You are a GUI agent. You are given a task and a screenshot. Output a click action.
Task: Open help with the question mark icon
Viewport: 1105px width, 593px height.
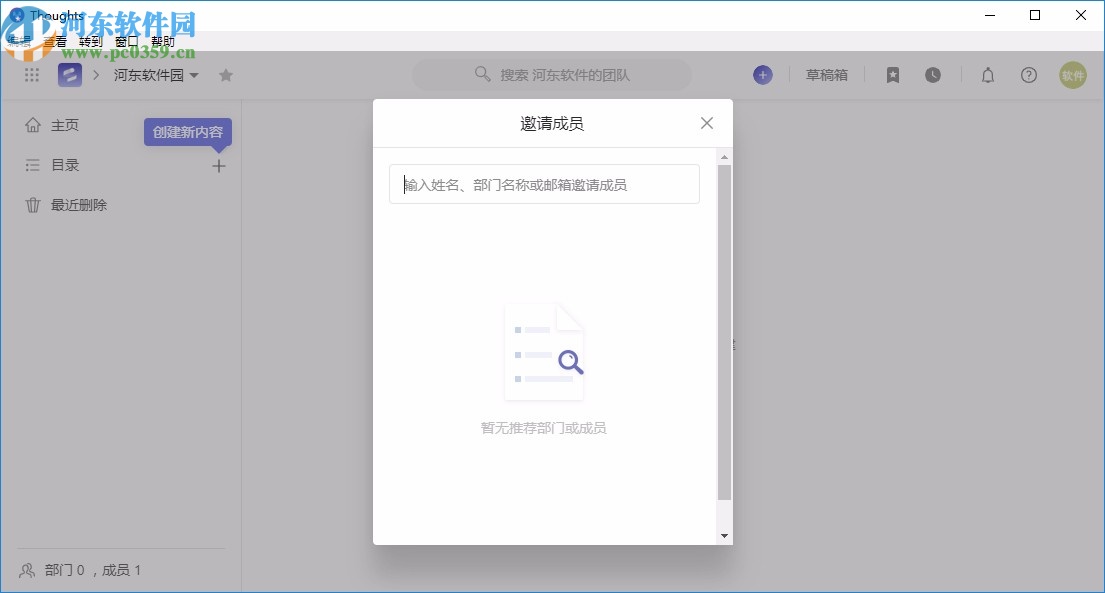[1029, 74]
